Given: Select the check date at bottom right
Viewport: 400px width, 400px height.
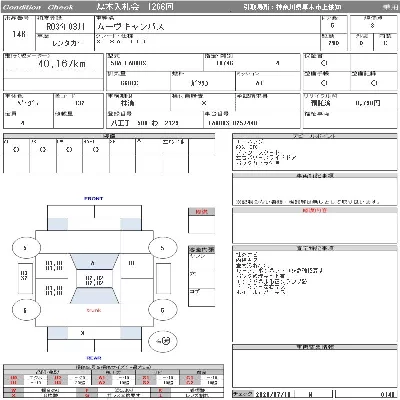Looking at the screenshot, I should pos(273,394).
